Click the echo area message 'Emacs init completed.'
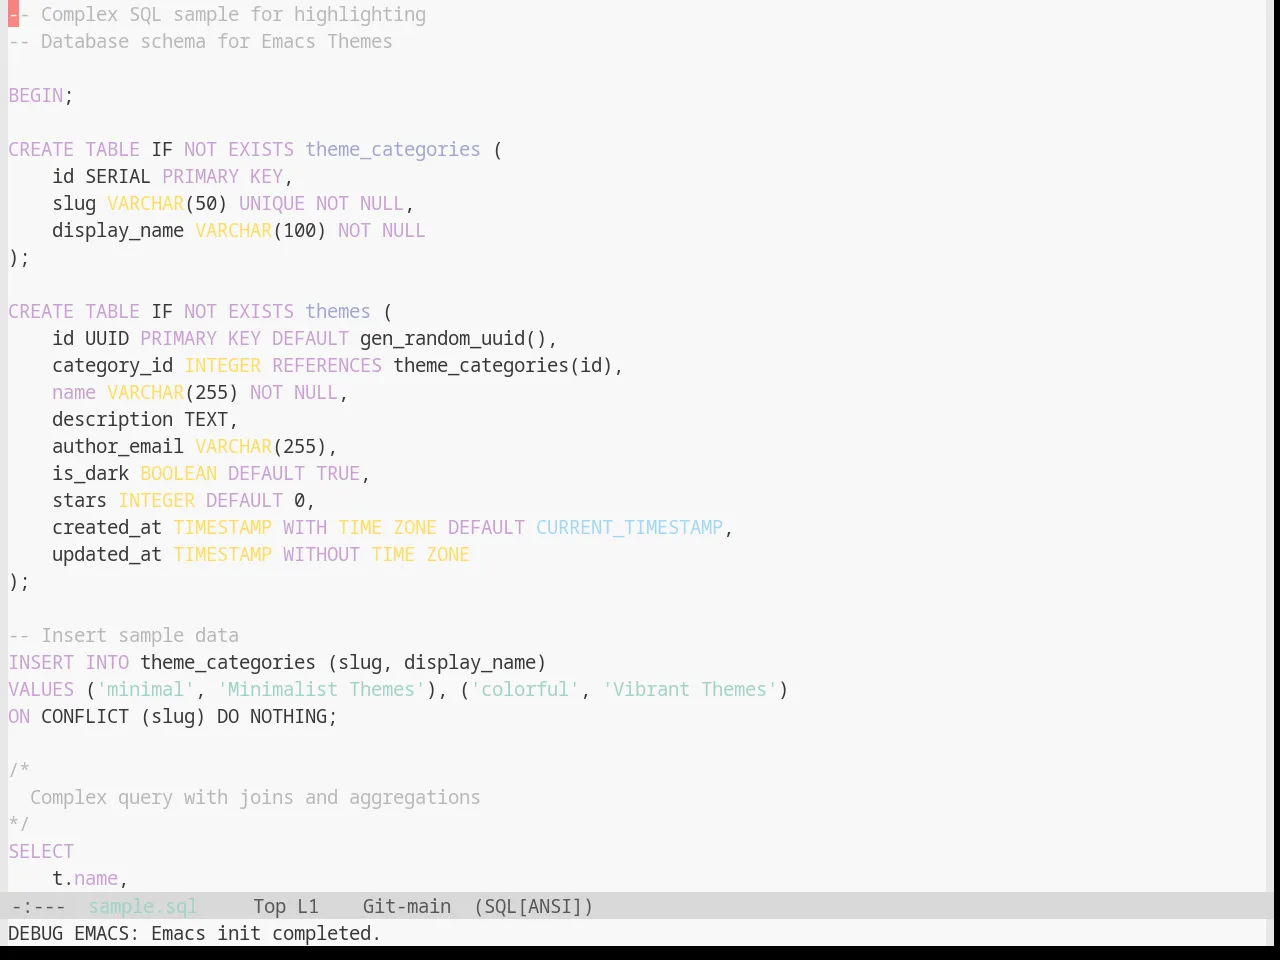 [266, 933]
